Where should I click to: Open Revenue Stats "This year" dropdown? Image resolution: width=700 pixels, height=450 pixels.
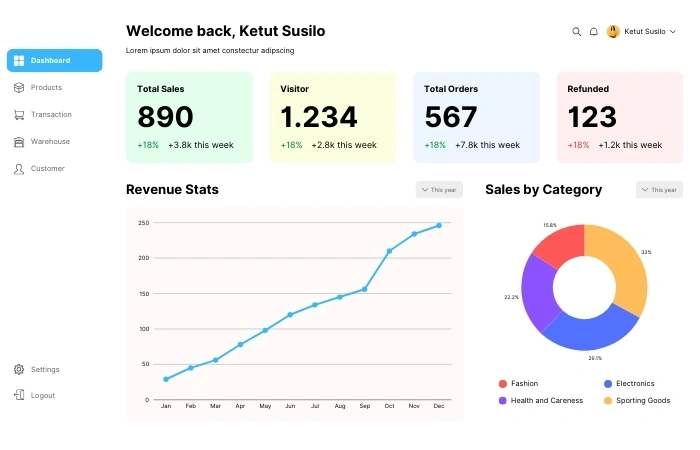439,190
